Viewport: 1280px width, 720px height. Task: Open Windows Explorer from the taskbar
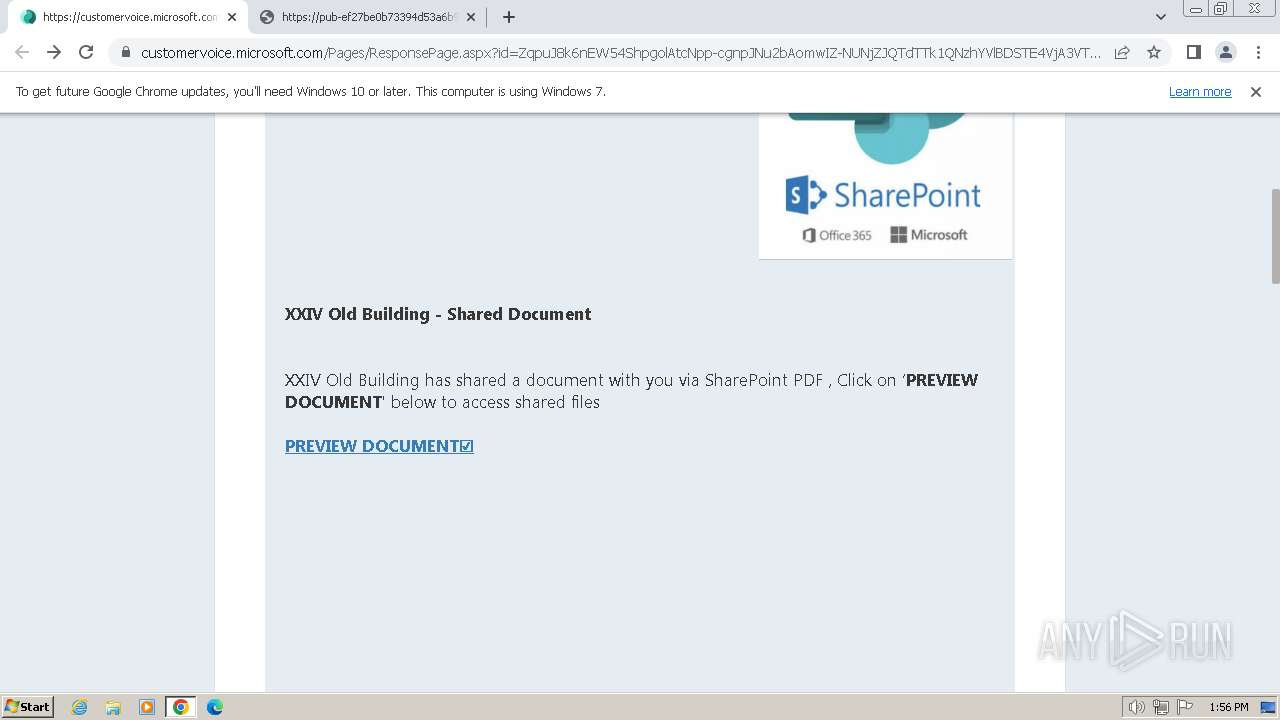(113, 707)
